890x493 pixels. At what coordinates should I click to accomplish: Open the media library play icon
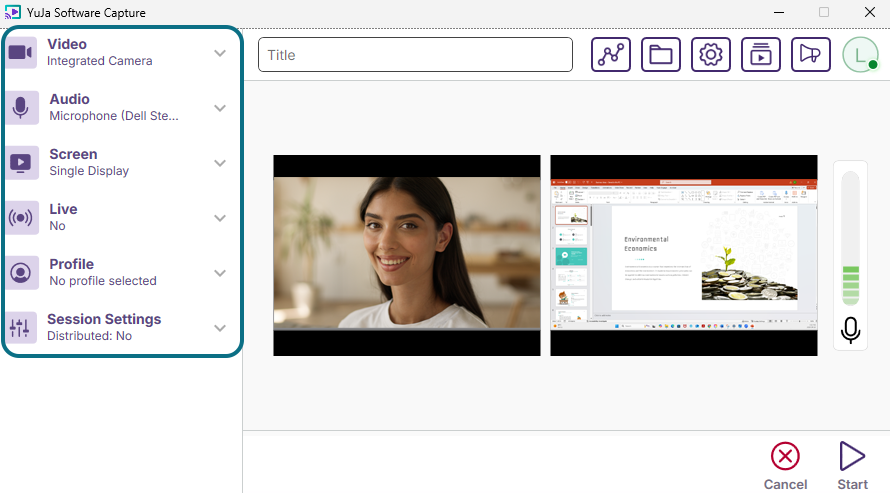click(761, 54)
